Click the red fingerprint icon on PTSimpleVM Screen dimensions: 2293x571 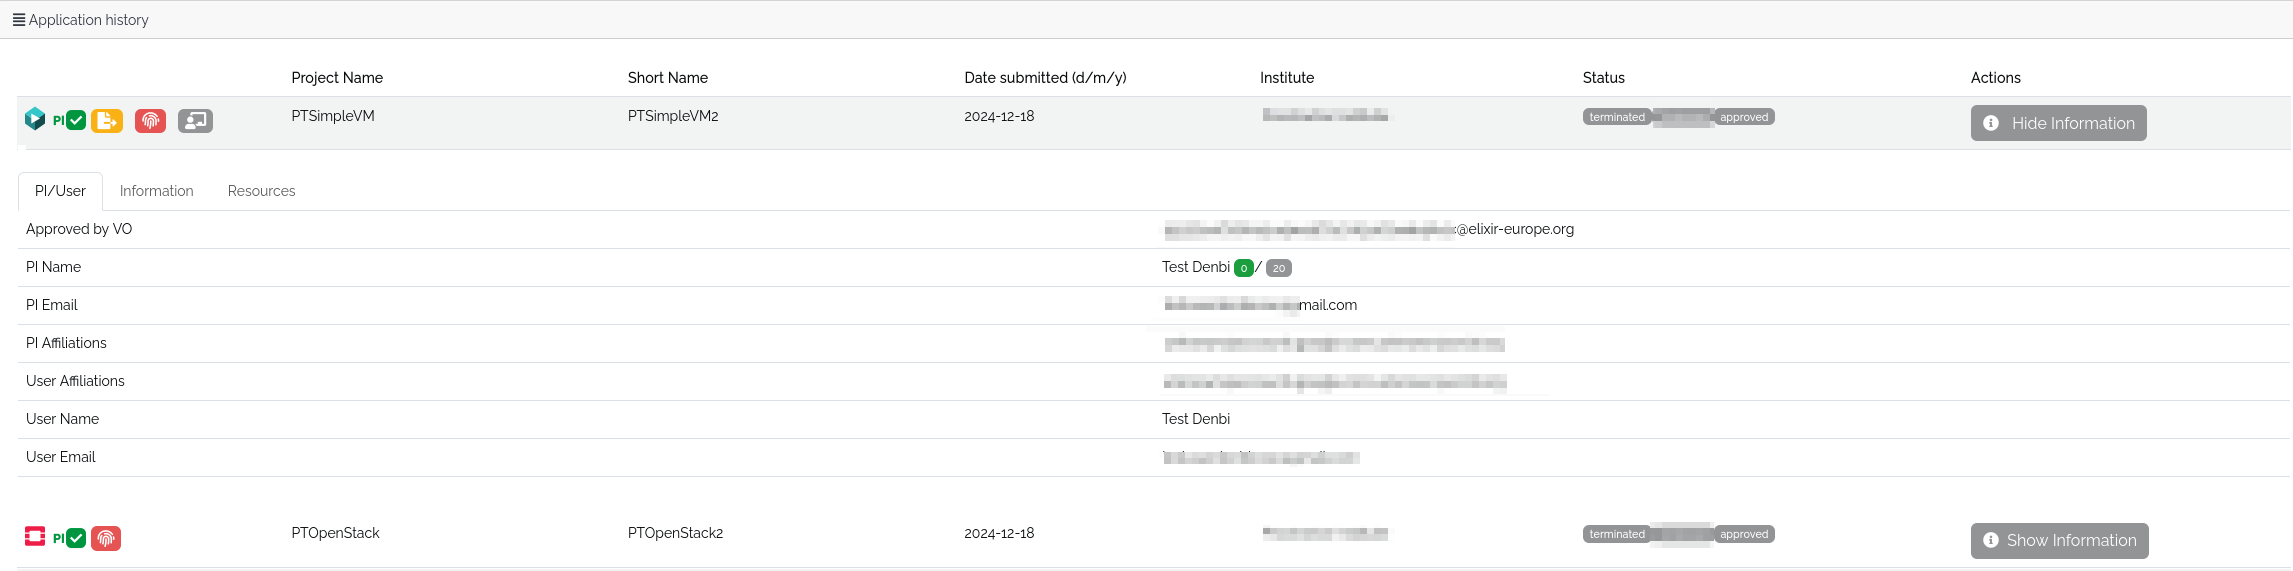(x=150, y=121)
